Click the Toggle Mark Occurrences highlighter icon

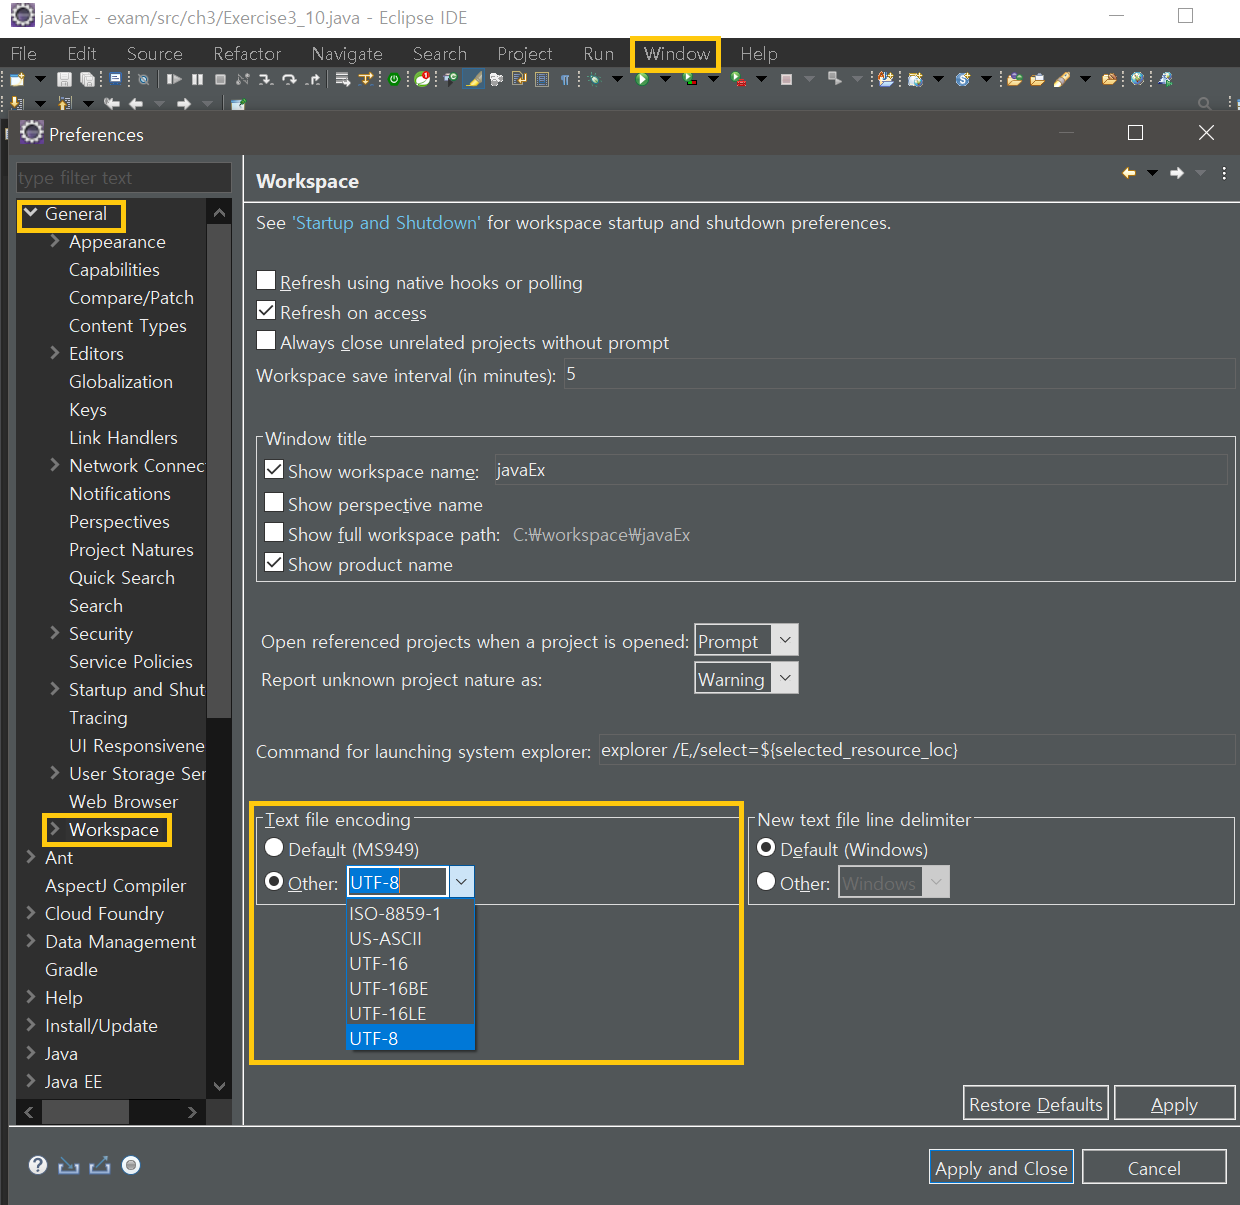pyautogui.click(x=473, y=79)
